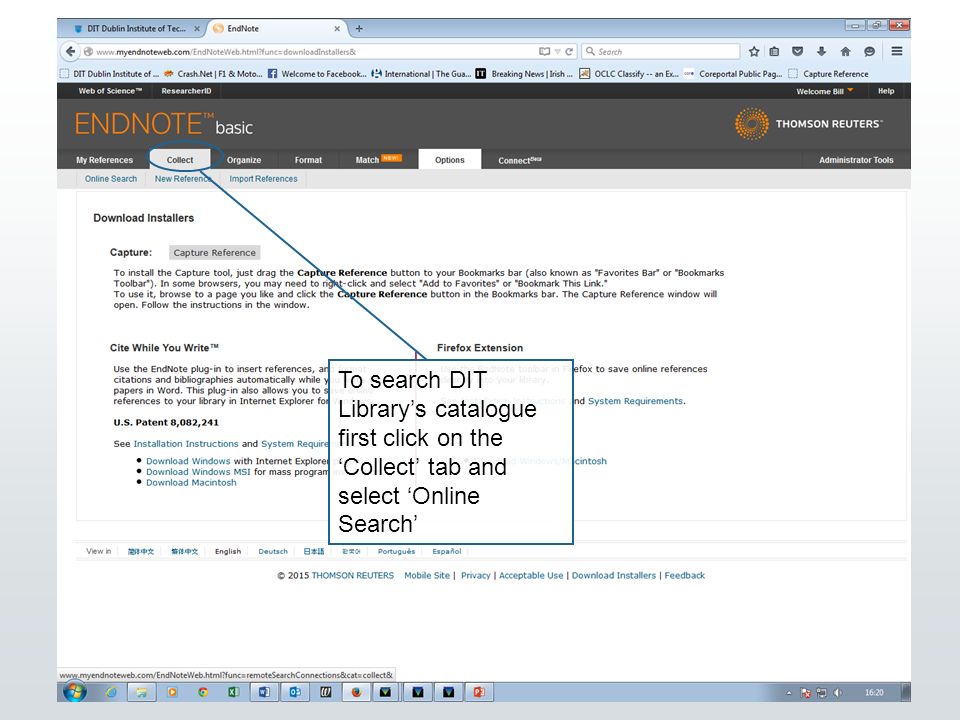
Task: Open Firefox Hello chat icon
Action: [x=869, y=51]
